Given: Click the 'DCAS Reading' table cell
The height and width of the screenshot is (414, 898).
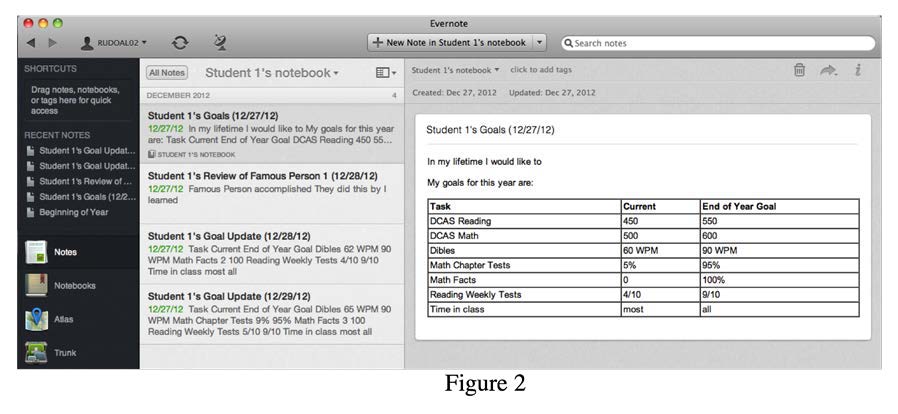Looking at the screenshot, I should [524, 221].
